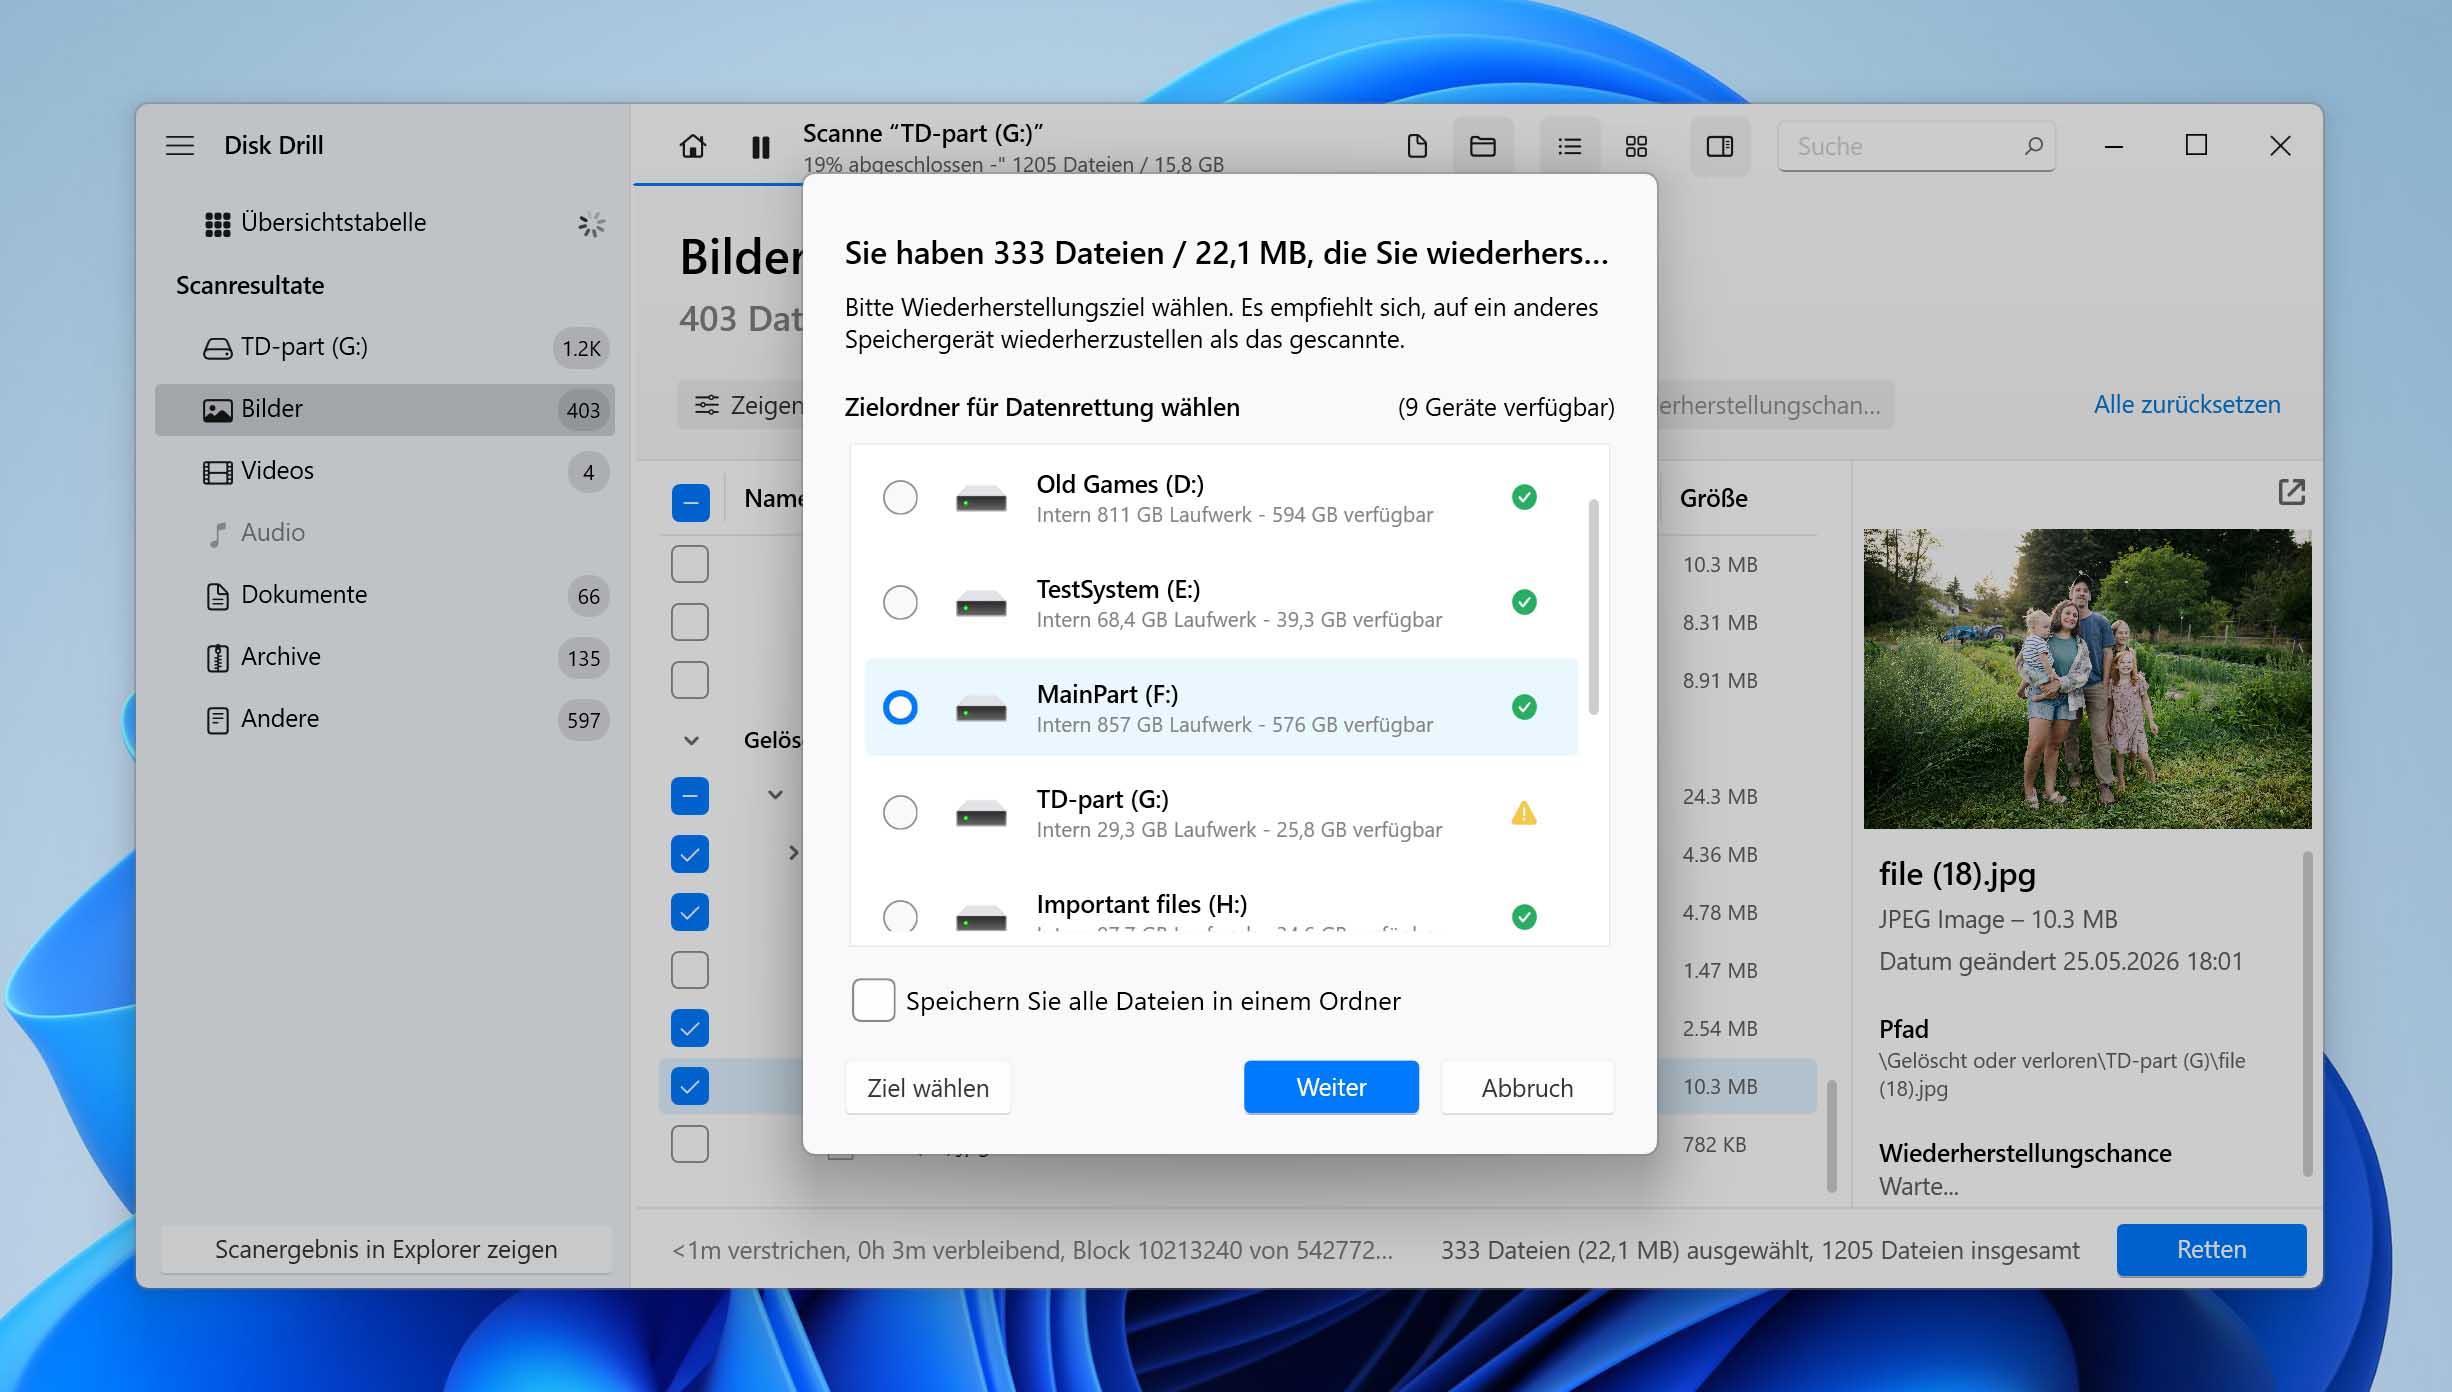Click the loading spinner next to Übersichtstabelle
The image size is (2452, 1392).
tap(591, 224)
